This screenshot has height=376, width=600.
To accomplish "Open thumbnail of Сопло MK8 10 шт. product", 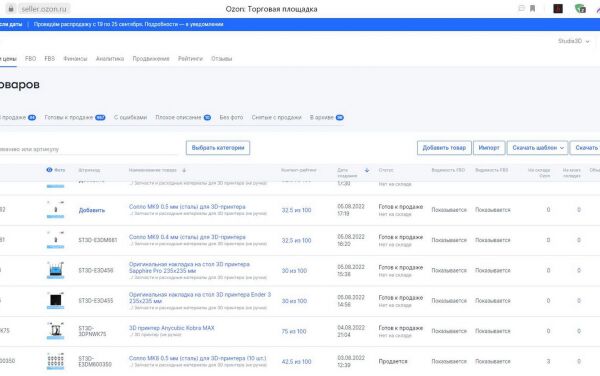I will coord(55,361).
